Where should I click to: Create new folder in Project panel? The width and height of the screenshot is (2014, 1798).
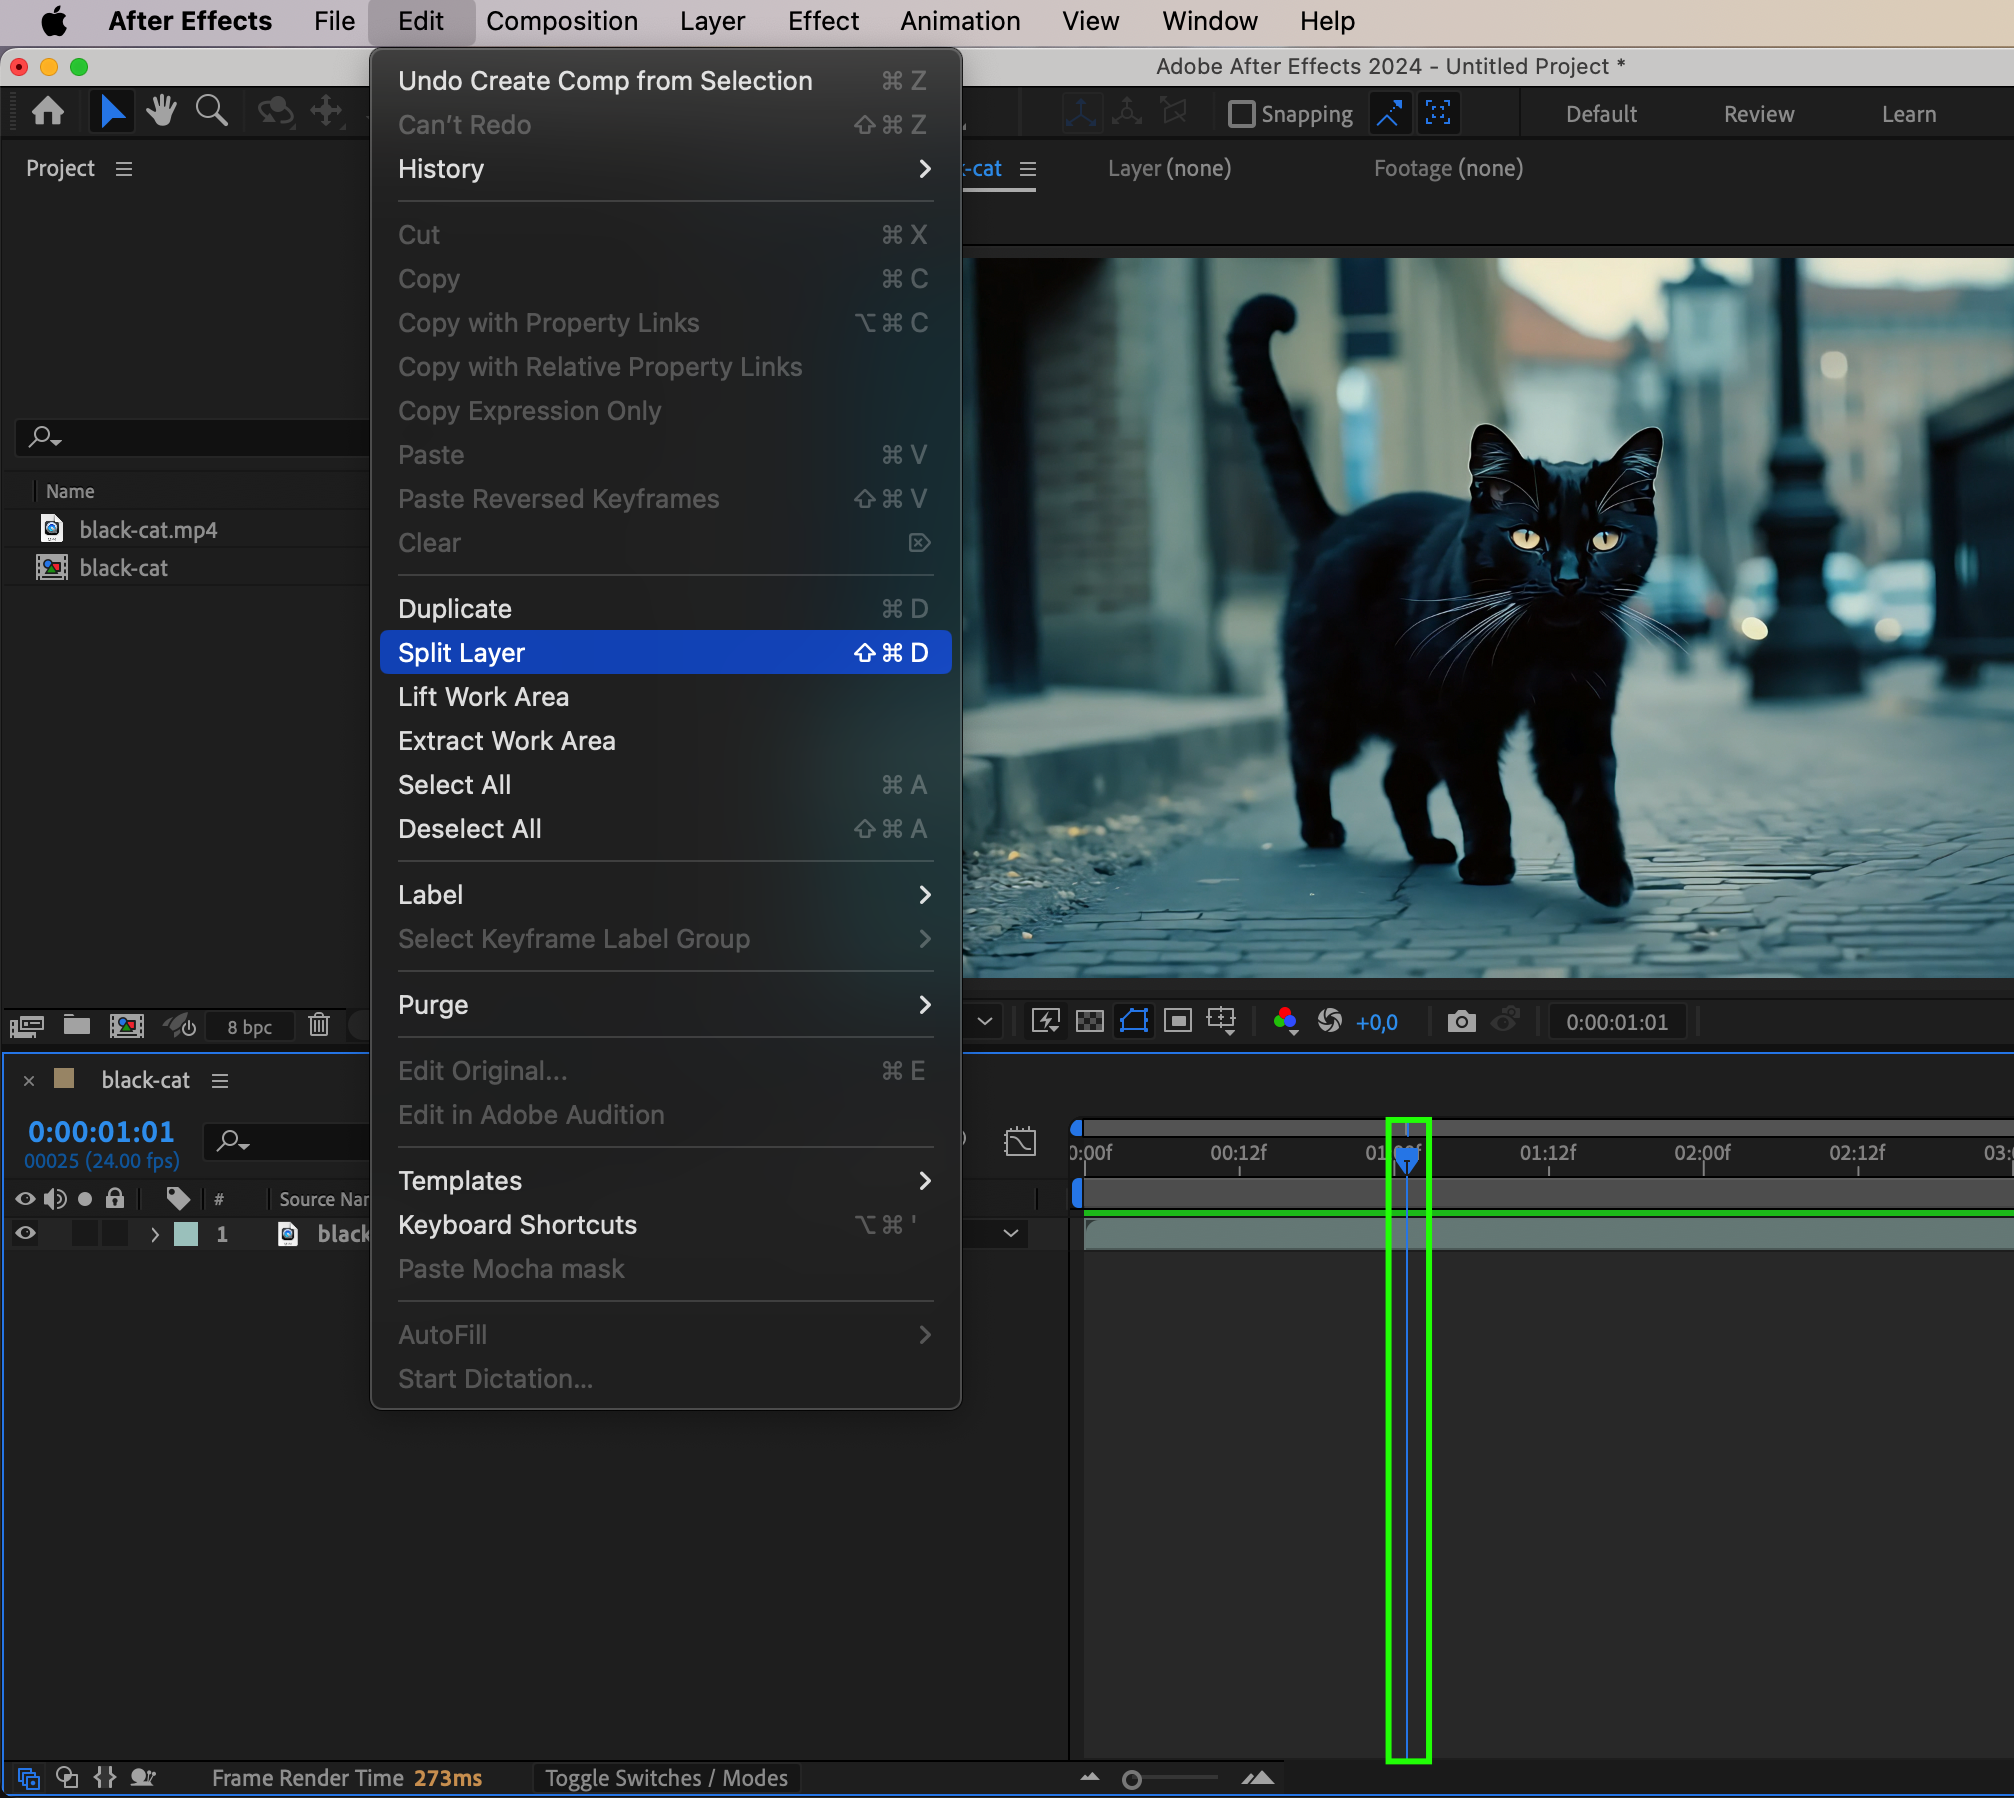[77, 1025]
